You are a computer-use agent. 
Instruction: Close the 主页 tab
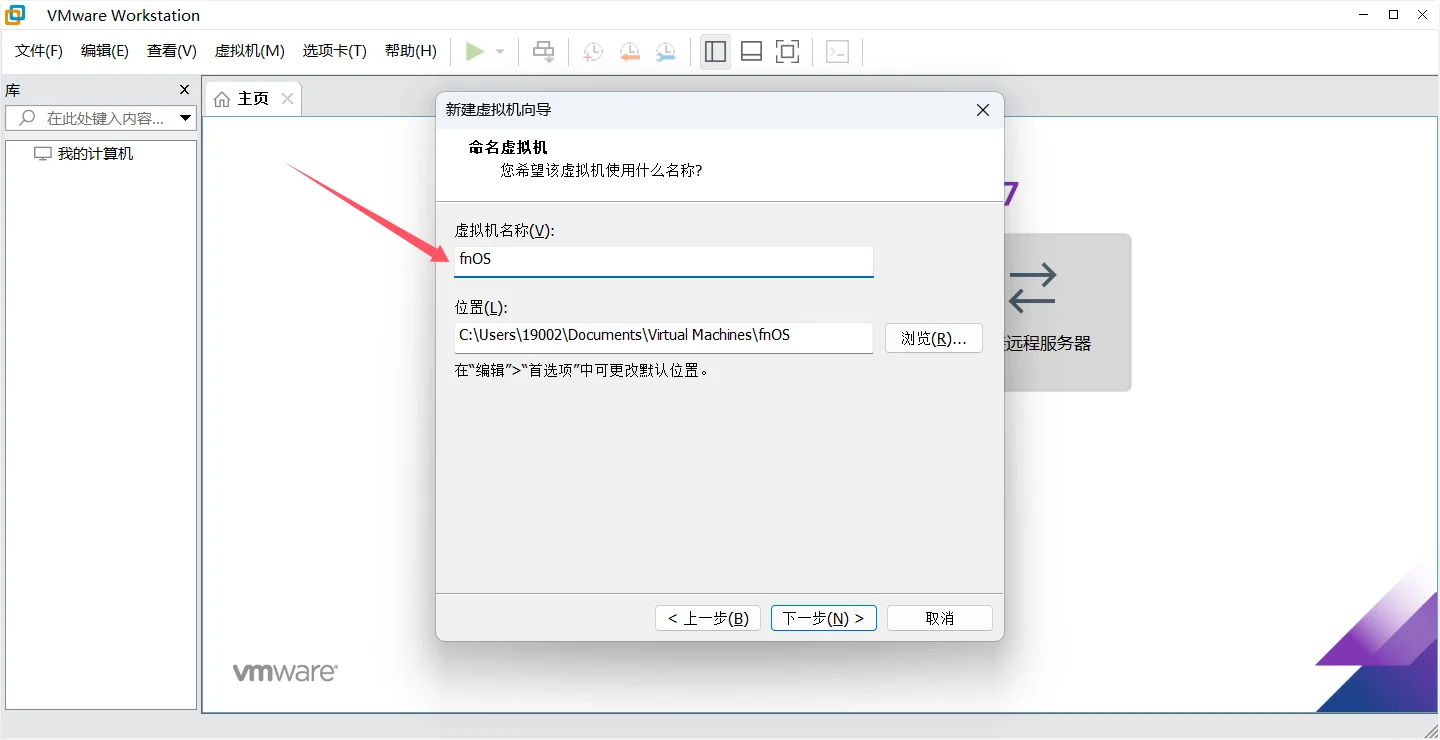click(x=288, y=99)
